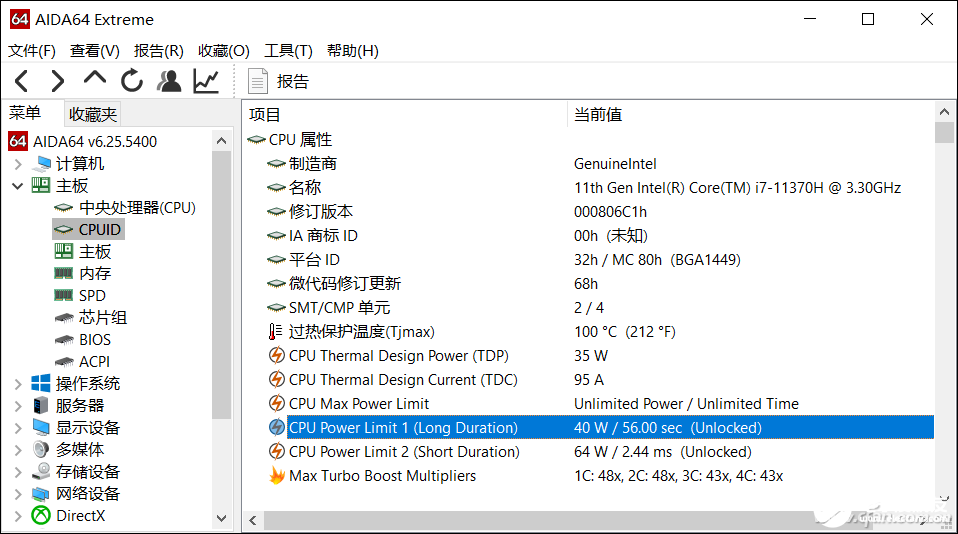Open the 文件(F) menu
This screenshot has width=958, height=534.
click(32, 51)
